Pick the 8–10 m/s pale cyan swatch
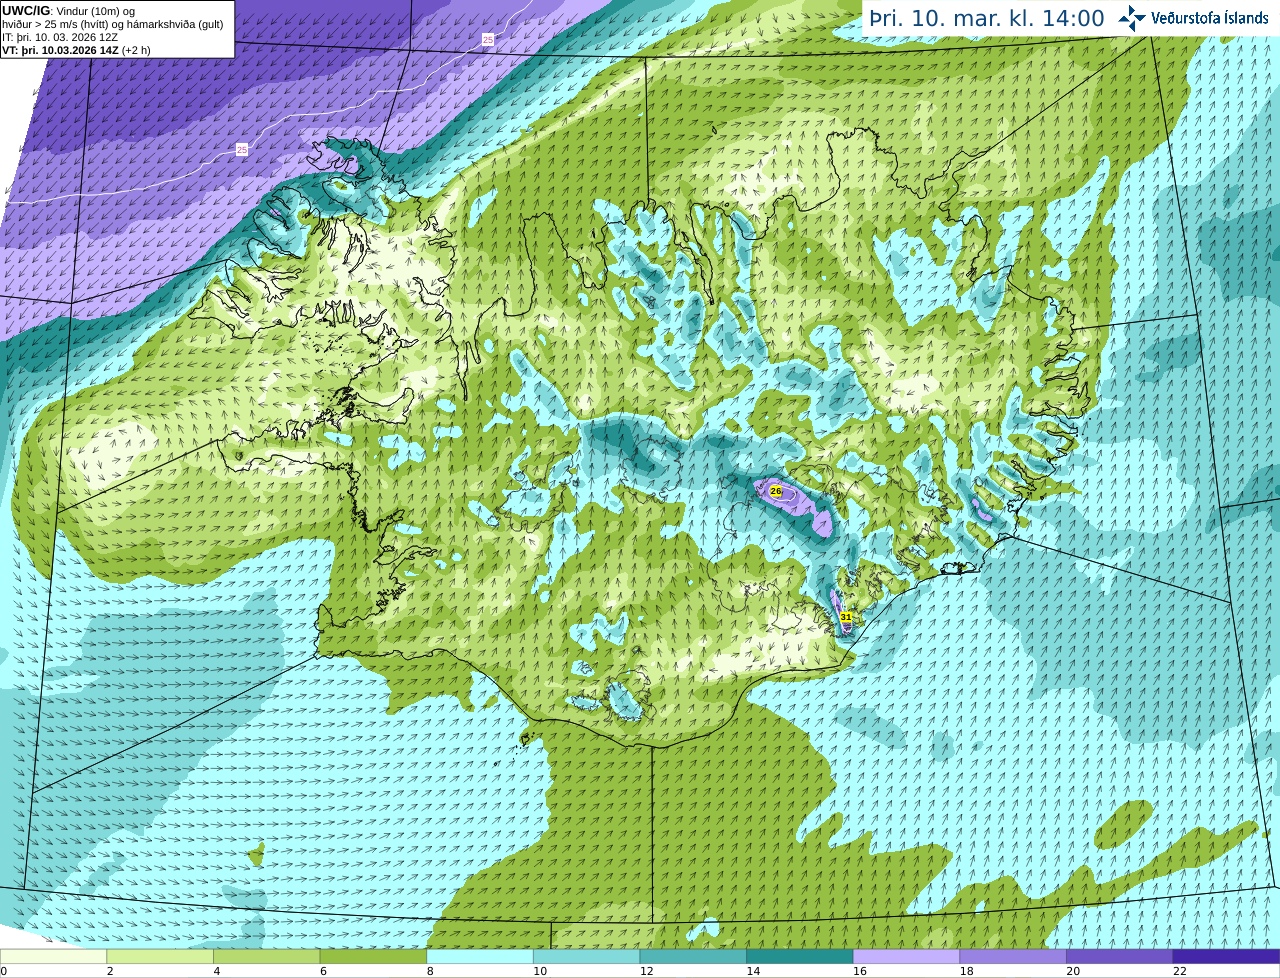Image resolution: width=1280 pixels, height=978 pixels. coord(480,956)
